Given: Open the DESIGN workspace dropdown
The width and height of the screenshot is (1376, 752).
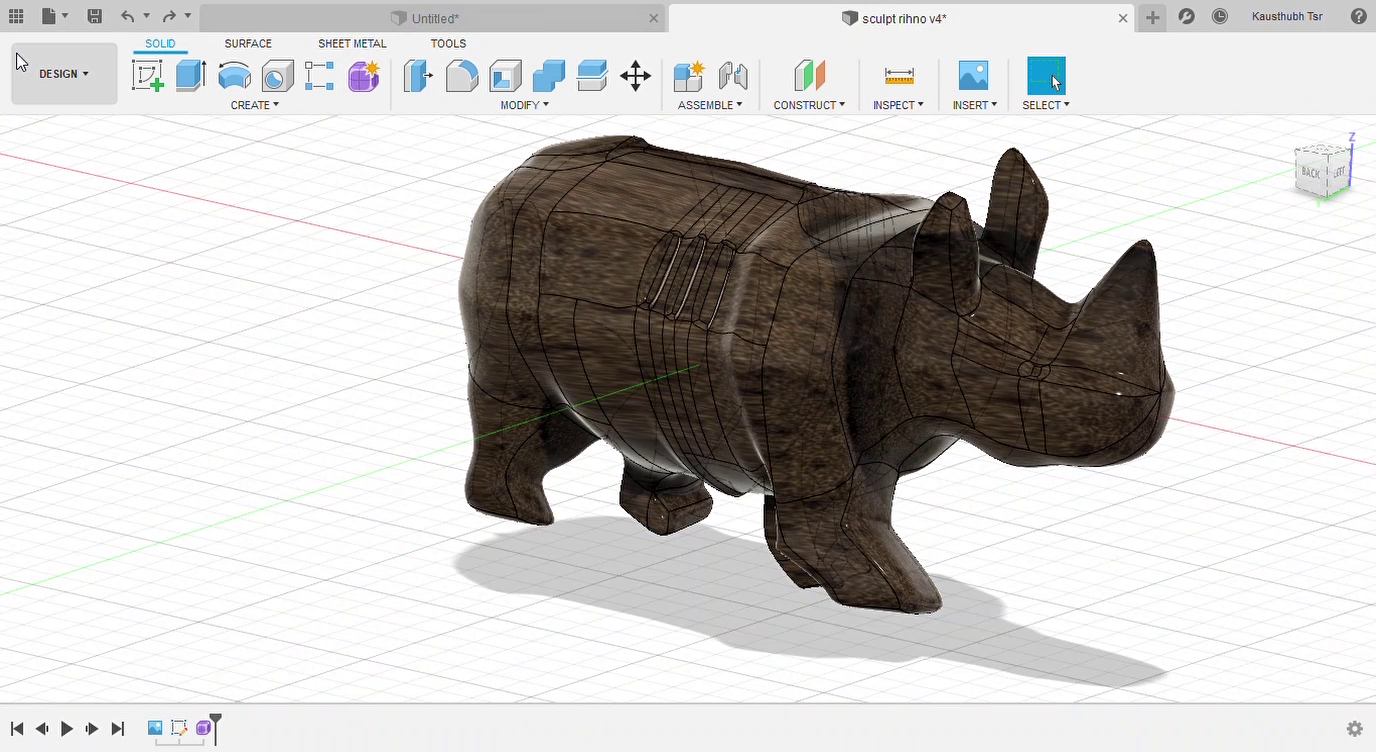Looking at the screenshot, I should 64,74.
